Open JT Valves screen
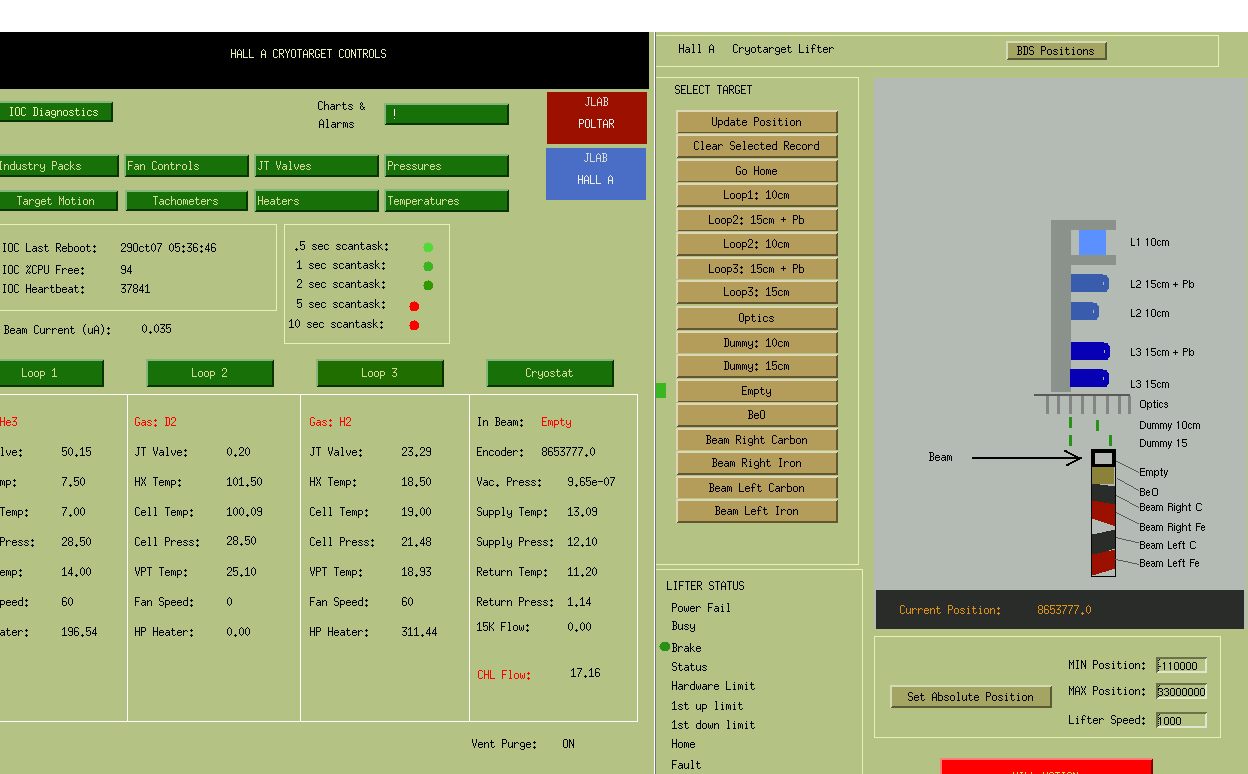 [x=316, y=166]
